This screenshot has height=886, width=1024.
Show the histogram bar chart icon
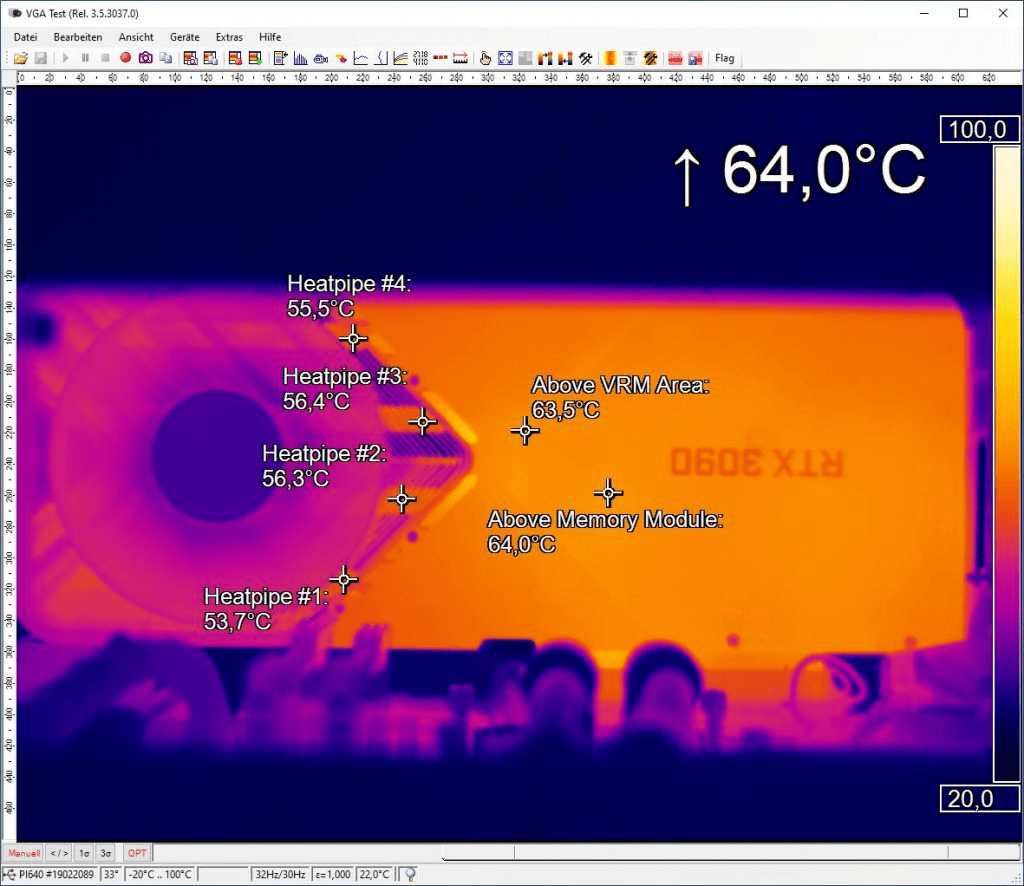300,58
